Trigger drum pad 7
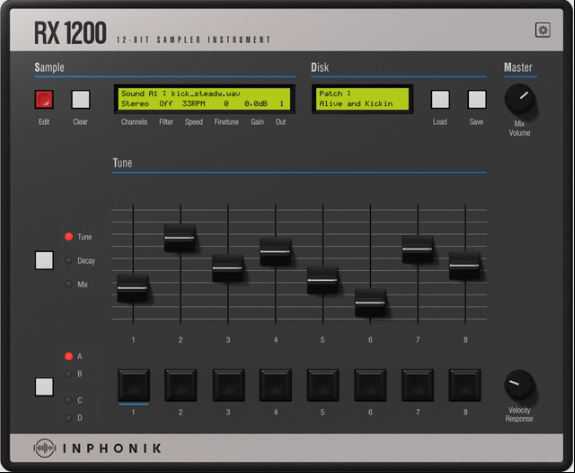The image size is (575, 473). (x=418, y=385)
